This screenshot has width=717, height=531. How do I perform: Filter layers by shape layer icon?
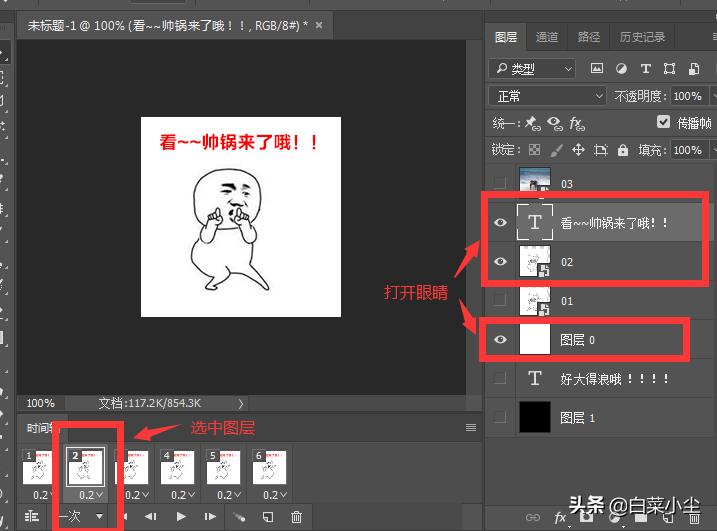pos(669,69)
